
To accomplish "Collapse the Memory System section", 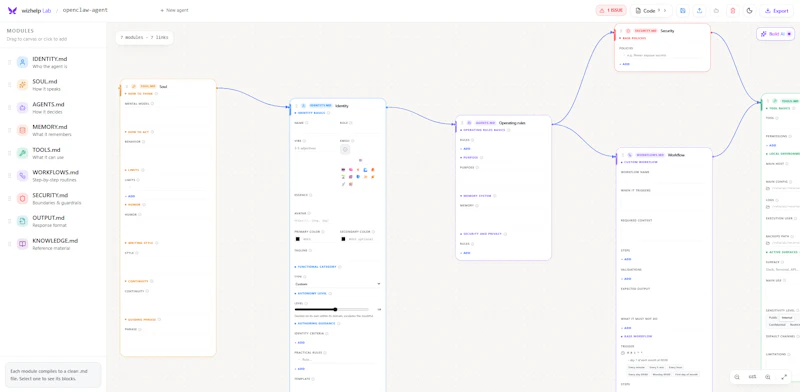I will (476, 195).
